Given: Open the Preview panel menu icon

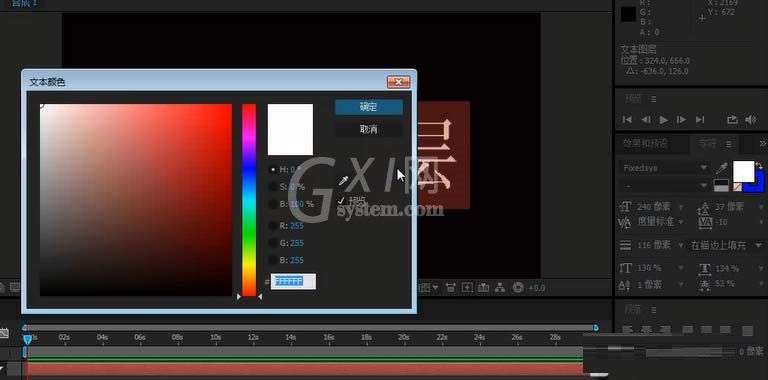Looking at the screenshot, I should click(x=653, y=99).
